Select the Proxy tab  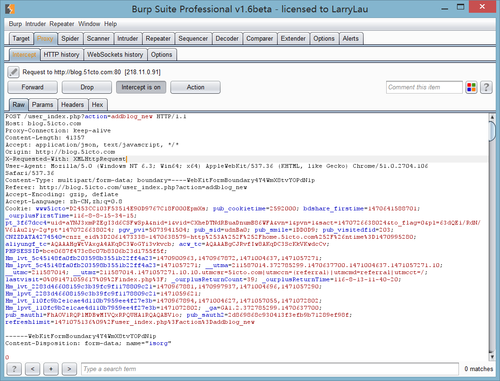pos(45,39)
